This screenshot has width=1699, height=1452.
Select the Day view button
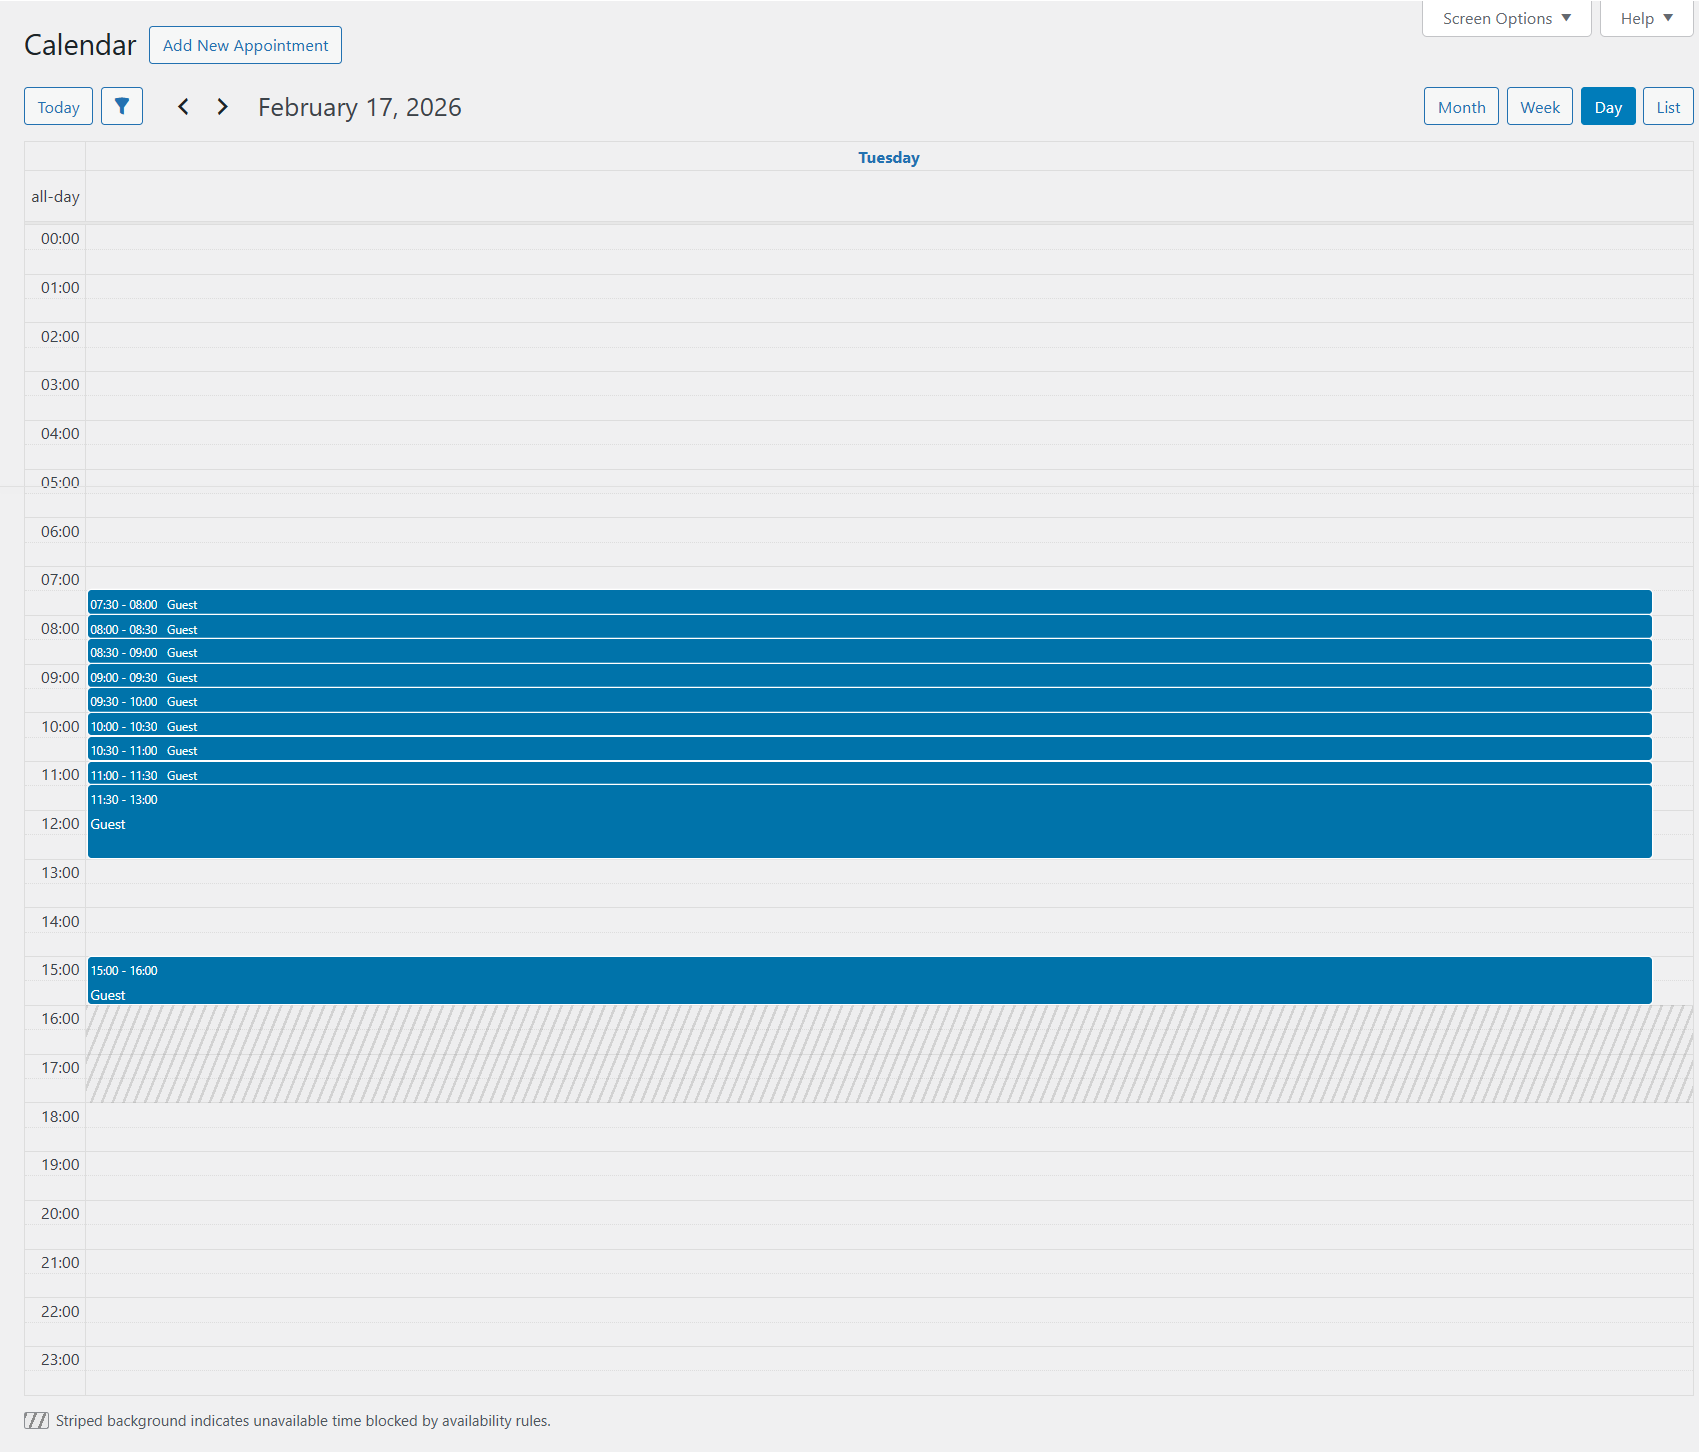tap(1607, 107)
